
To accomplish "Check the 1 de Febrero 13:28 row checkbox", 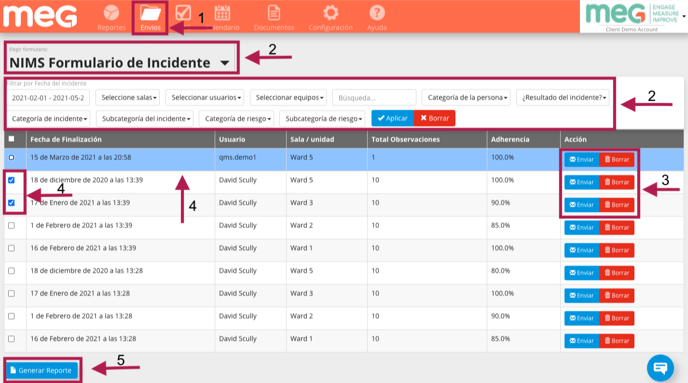I will [x=11, y=316].
